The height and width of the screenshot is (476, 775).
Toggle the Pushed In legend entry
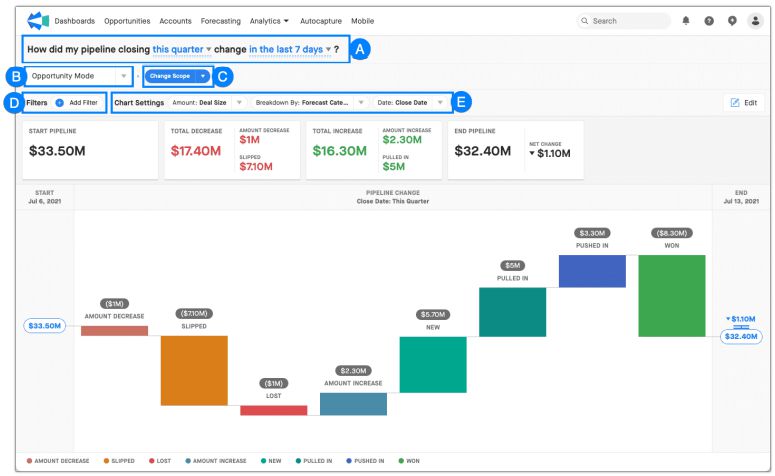pyautogui.click(x=365, y=461)
